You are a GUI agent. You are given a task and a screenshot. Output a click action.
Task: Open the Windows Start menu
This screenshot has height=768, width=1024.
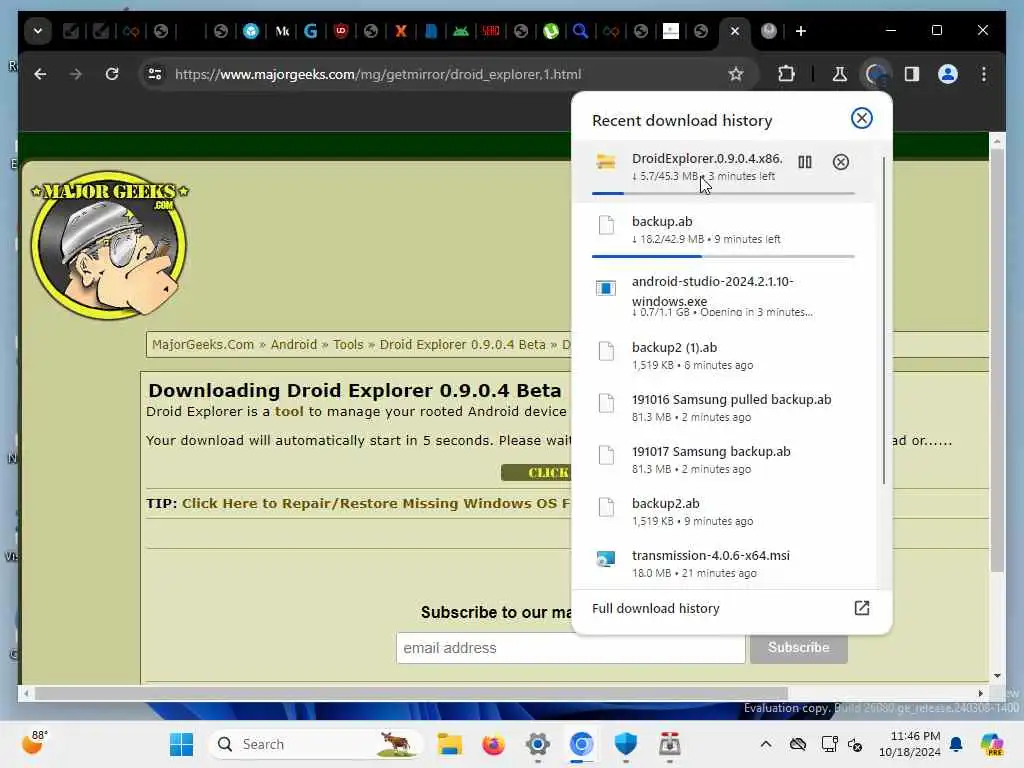coord(182,744)
